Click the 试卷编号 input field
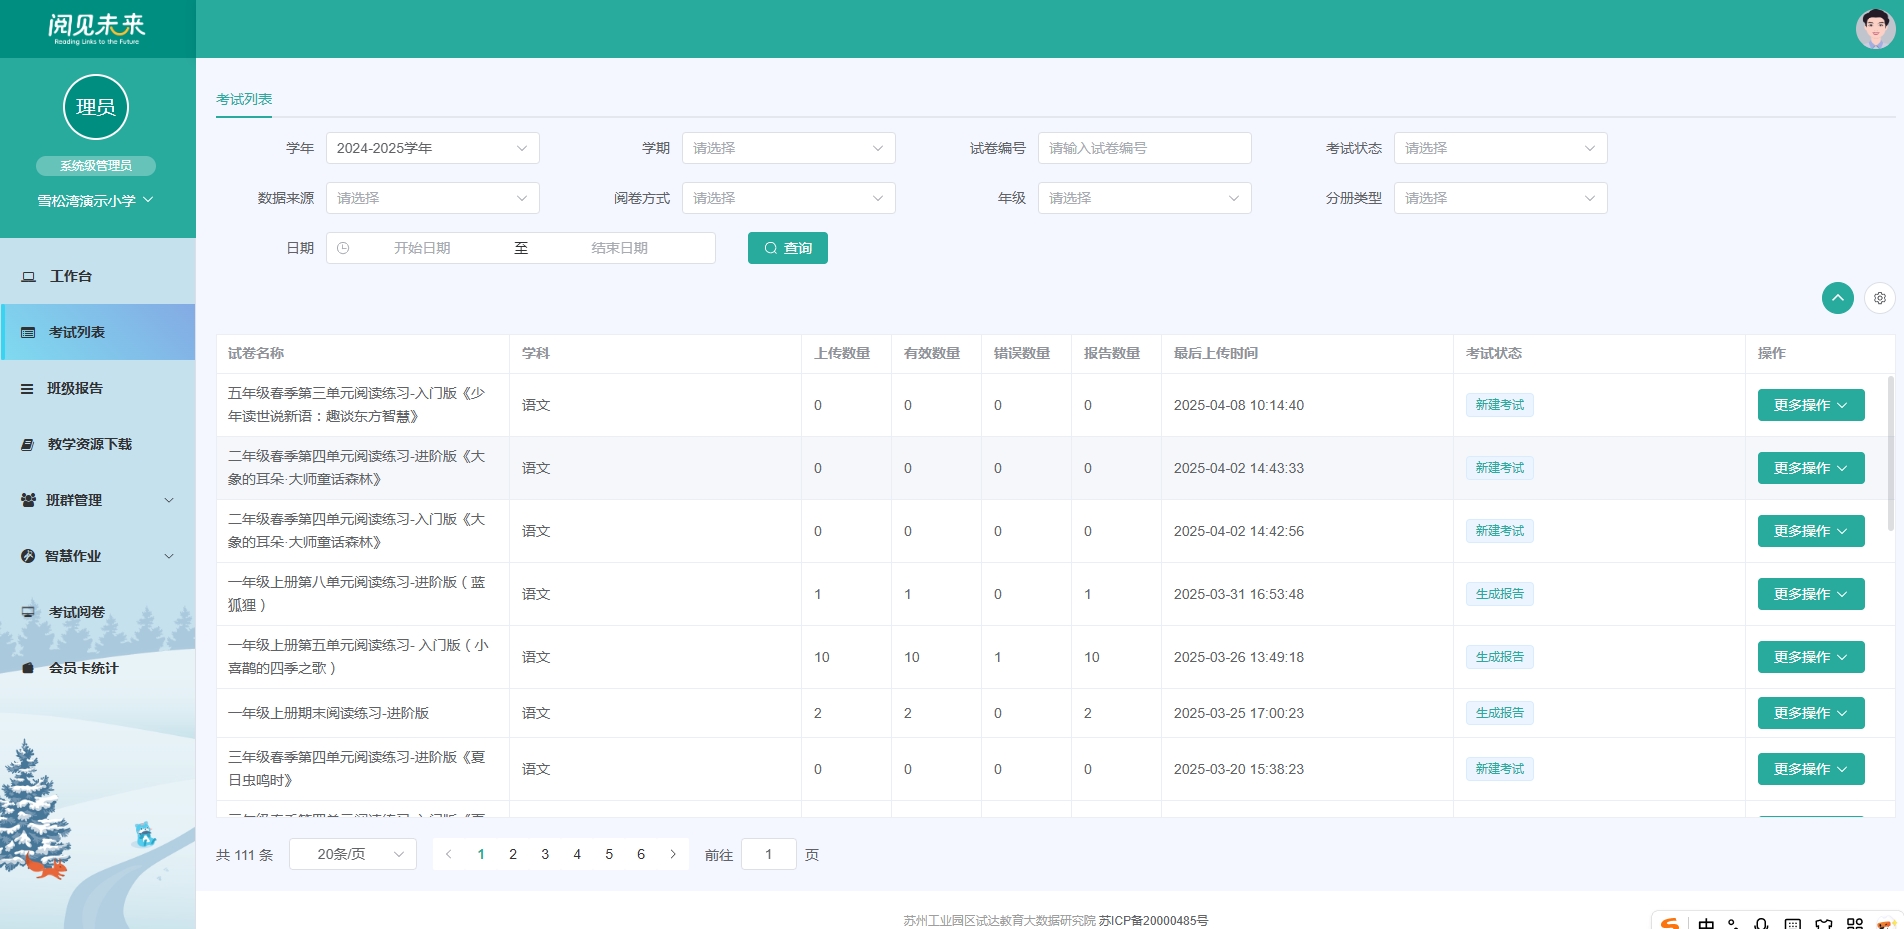The height and width of the screenshot is (929, 1904). pos(1144,148)
